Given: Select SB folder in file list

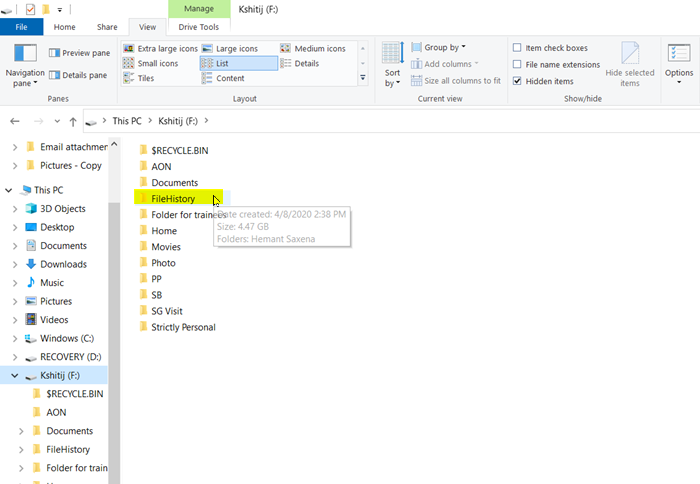Looking at the screenshot, I should [150, 295].
